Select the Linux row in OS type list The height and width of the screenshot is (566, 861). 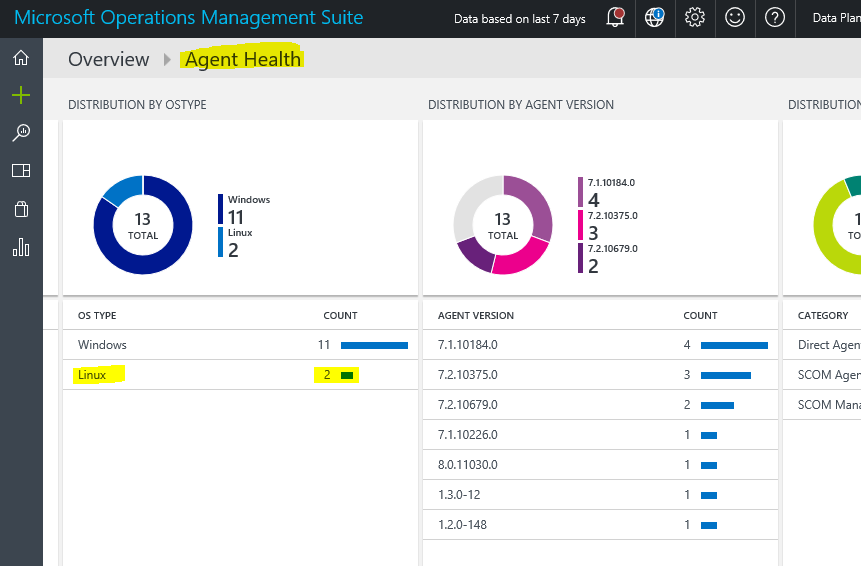pyautogui.click(x=240, y=375)
